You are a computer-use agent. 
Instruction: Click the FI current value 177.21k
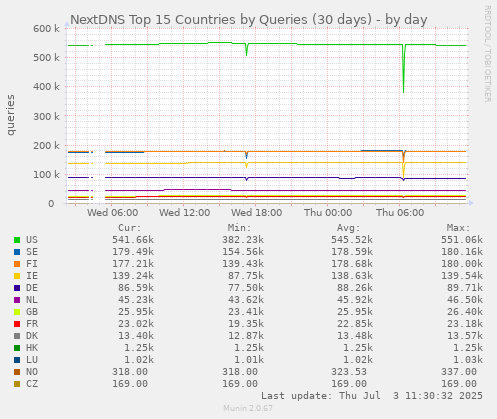133,264
